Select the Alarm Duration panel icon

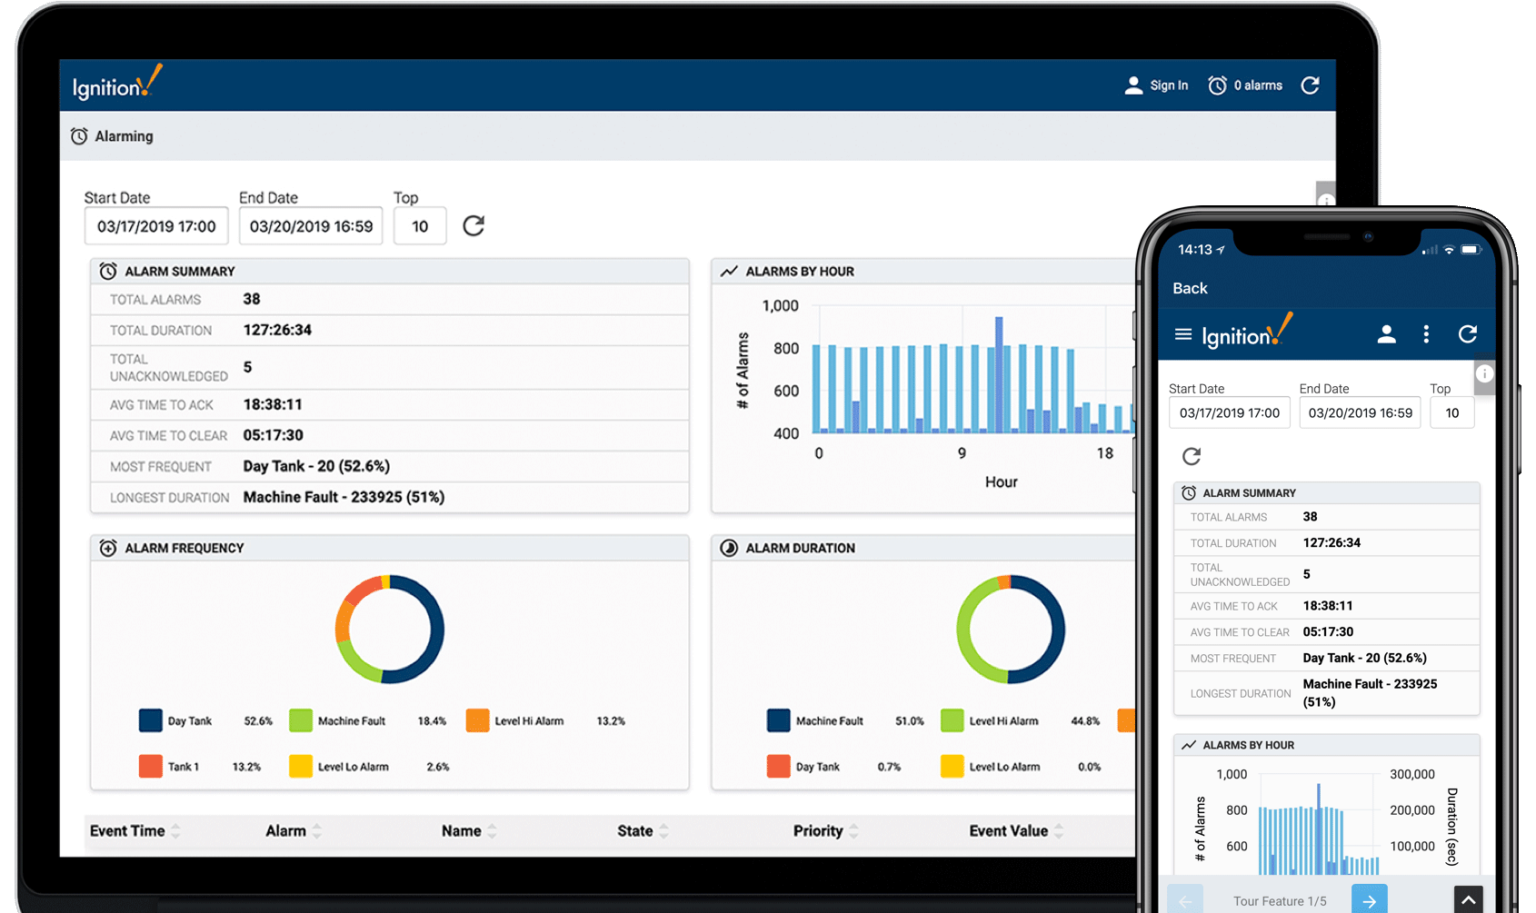[x=728, y=547]
